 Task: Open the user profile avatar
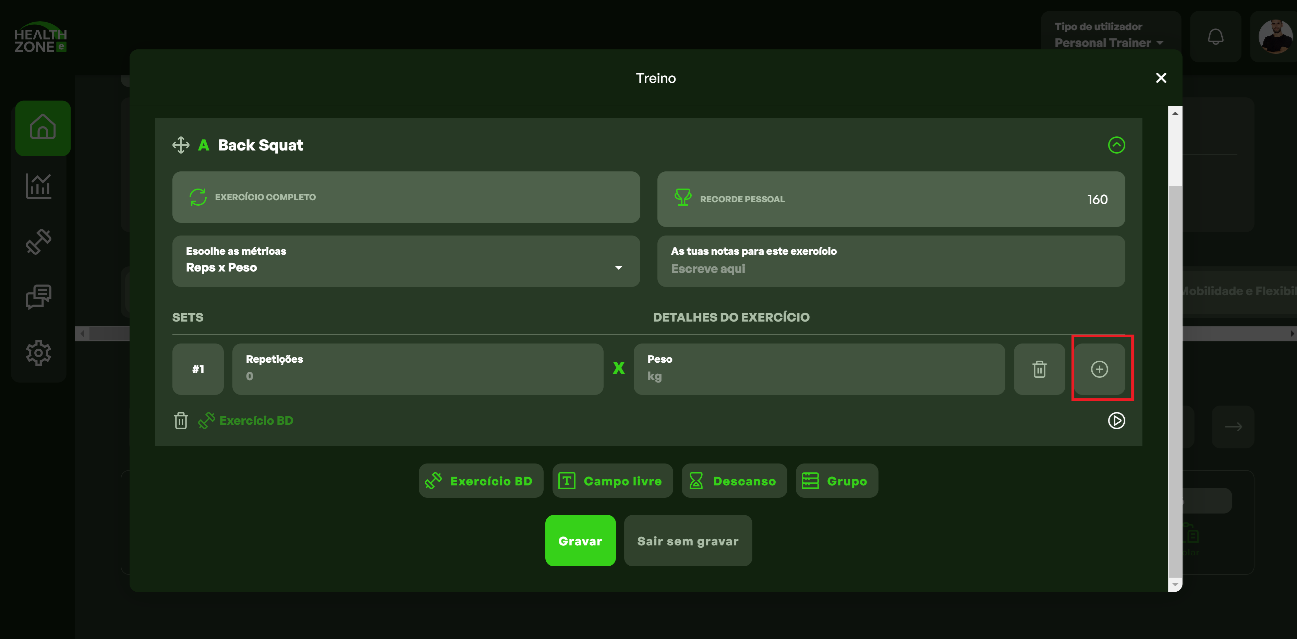1275,37
